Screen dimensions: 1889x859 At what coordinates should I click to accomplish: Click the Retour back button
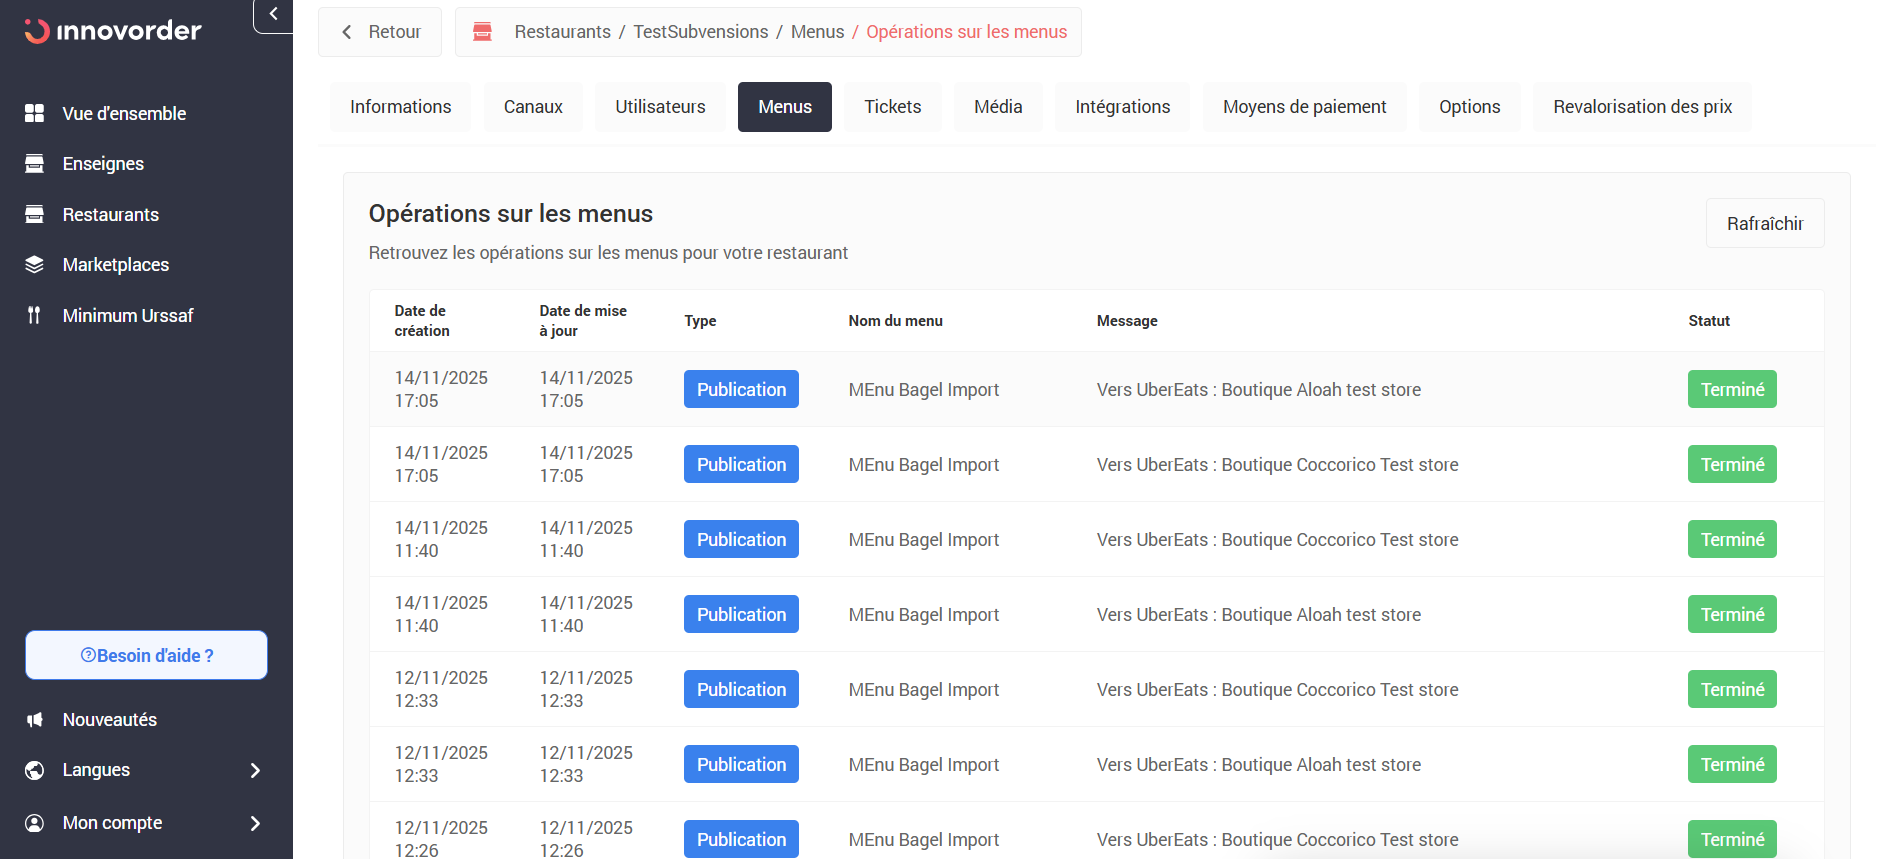380,32
